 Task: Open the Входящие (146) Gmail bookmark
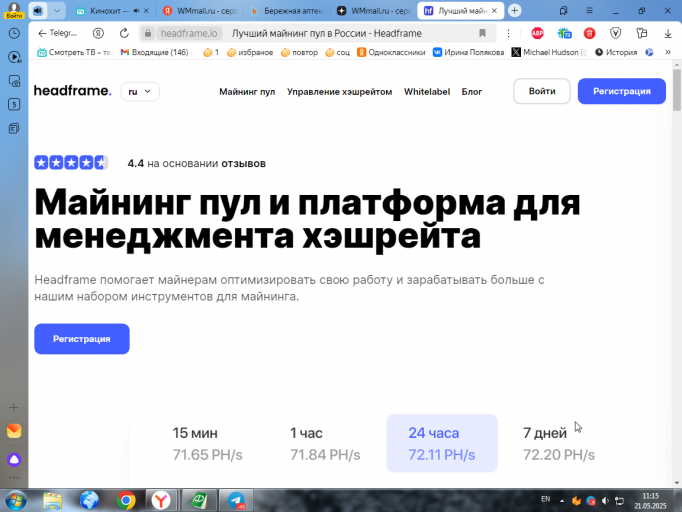pyautogui.click(x=155, y=52)
